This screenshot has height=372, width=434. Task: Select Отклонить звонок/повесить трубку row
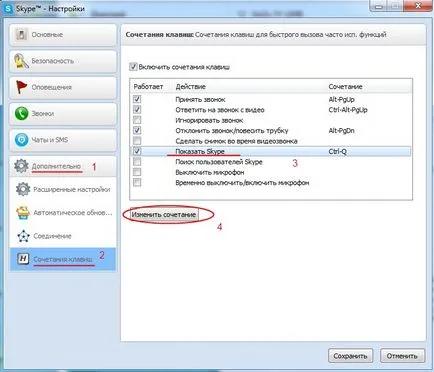click(x=271, y=130)
